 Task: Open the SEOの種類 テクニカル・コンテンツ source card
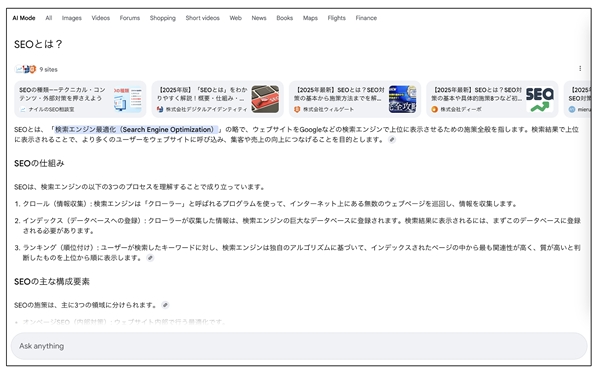coord(80,99)
